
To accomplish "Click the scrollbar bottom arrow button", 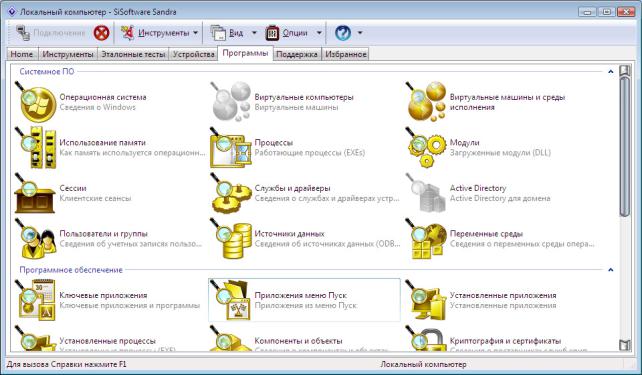I will pos(625,345).
